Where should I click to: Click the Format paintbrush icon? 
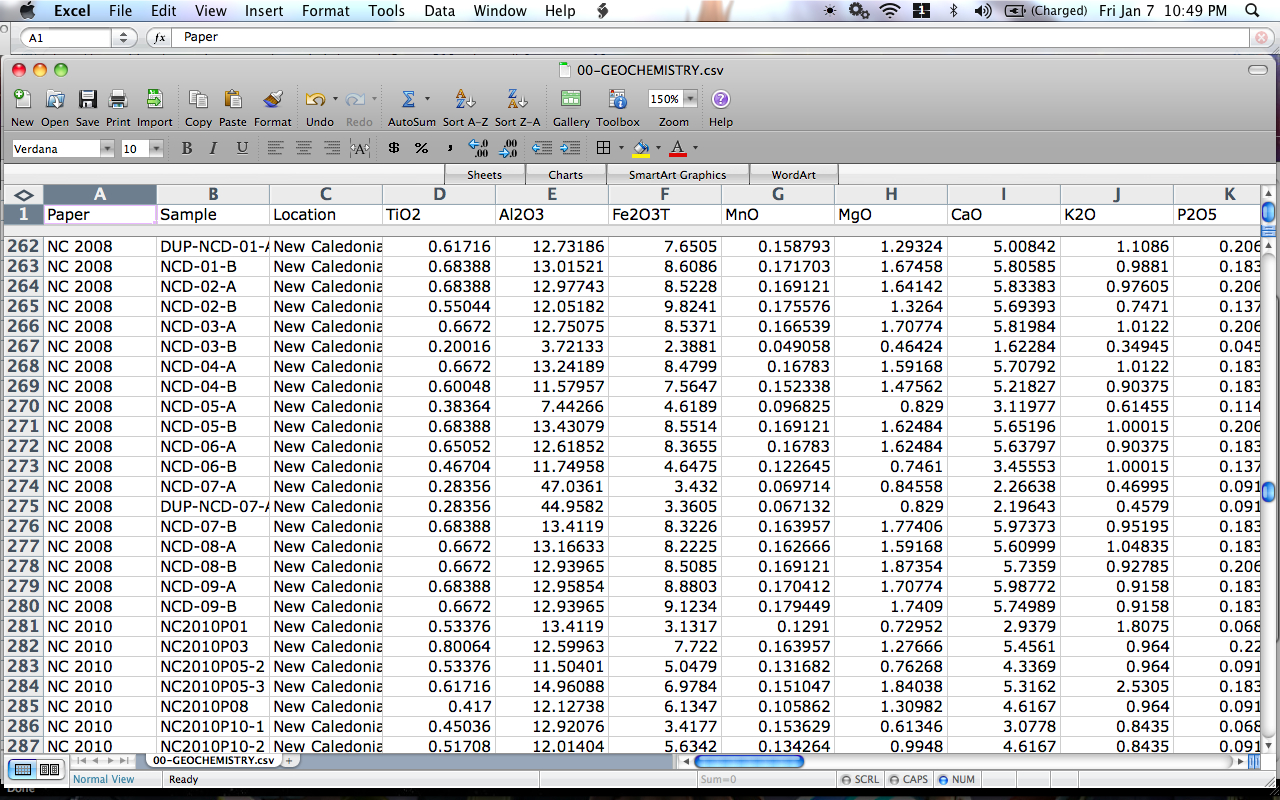tap(272, 100)
